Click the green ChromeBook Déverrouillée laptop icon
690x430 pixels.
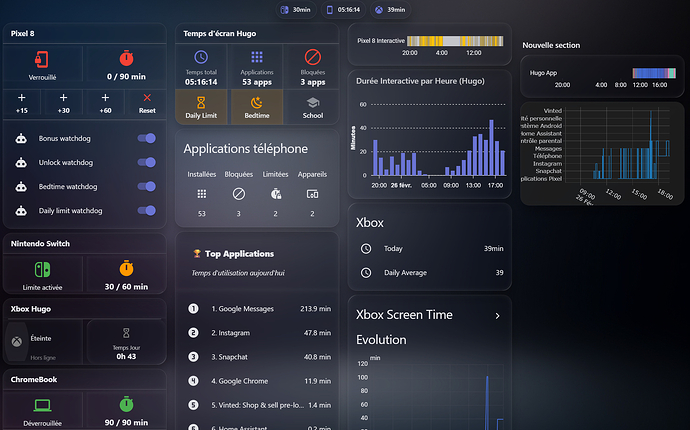43,404
